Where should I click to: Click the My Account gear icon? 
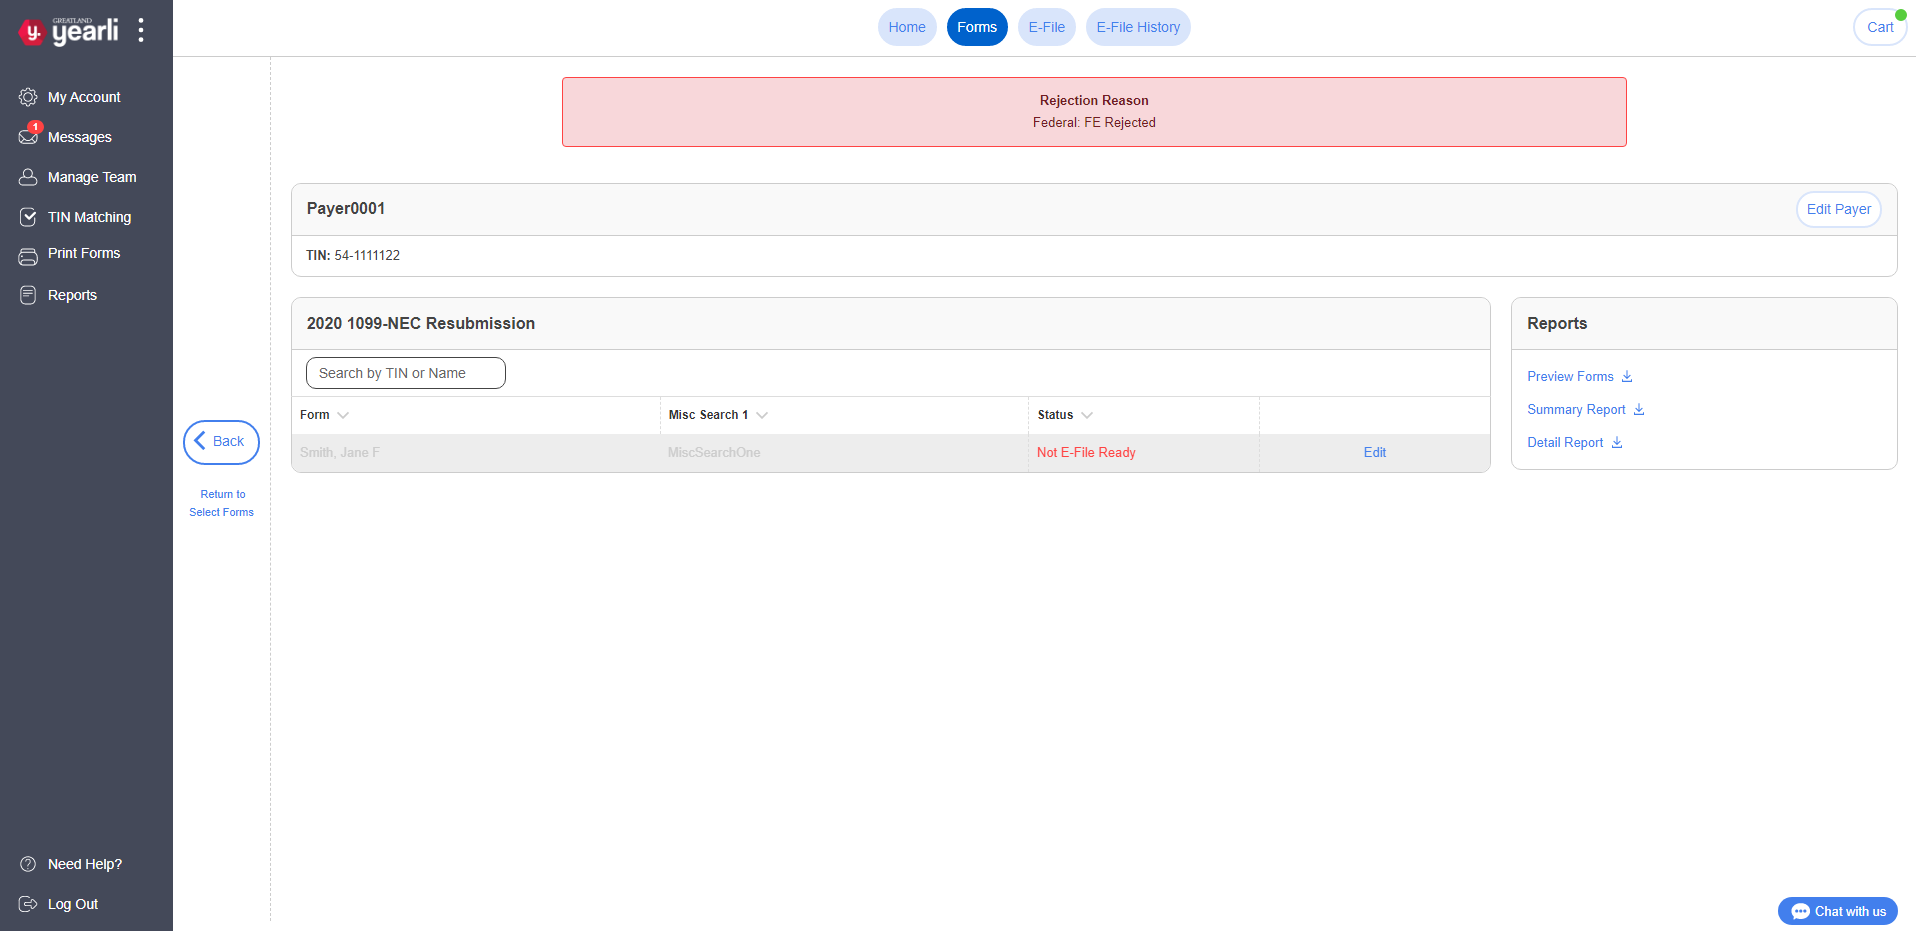point(28,97)
